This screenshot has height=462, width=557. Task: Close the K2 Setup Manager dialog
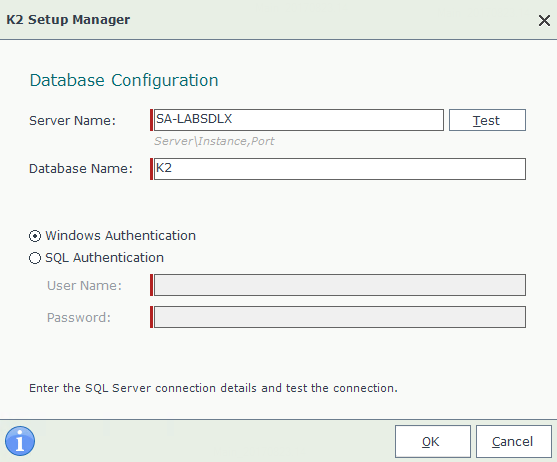[x=544, y=20]
